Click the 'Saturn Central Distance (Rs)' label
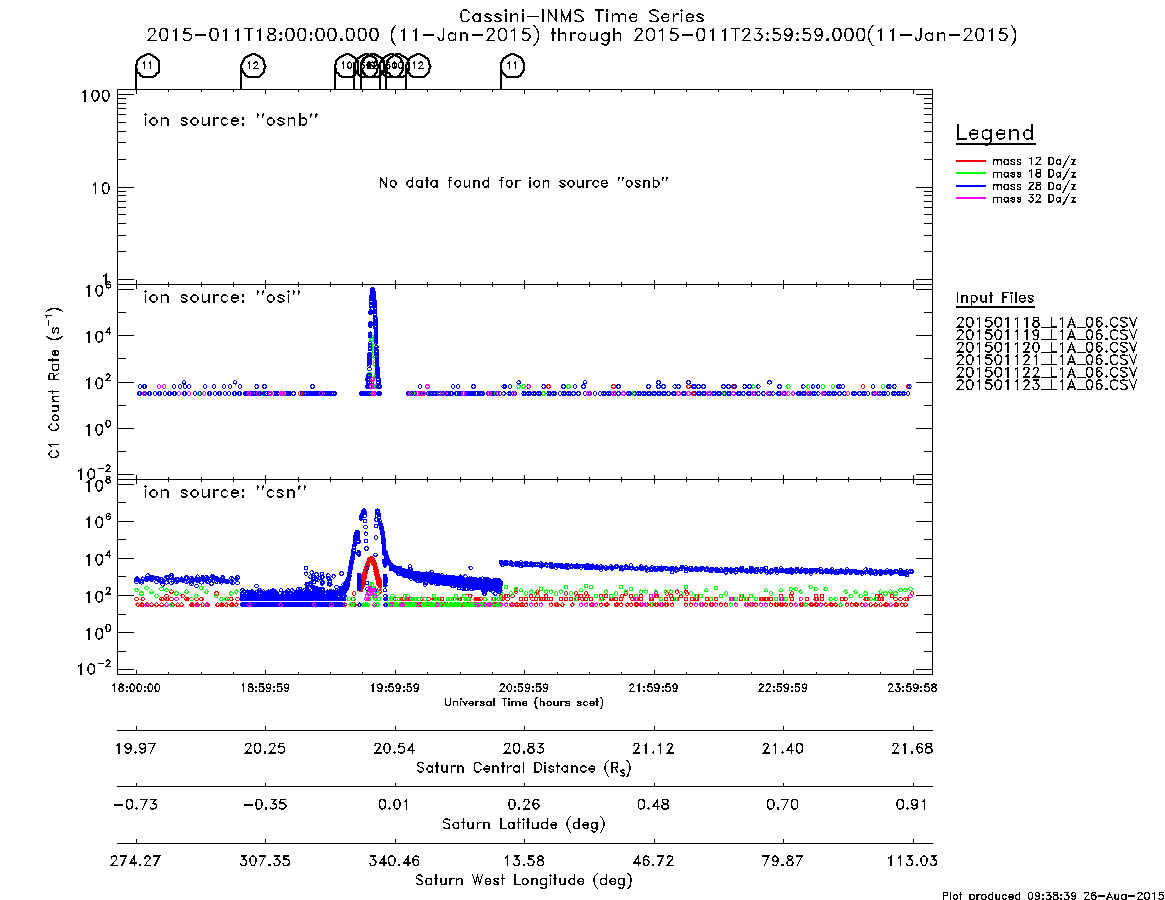This screenshot has height=900, width=1165. pos(524,768)
